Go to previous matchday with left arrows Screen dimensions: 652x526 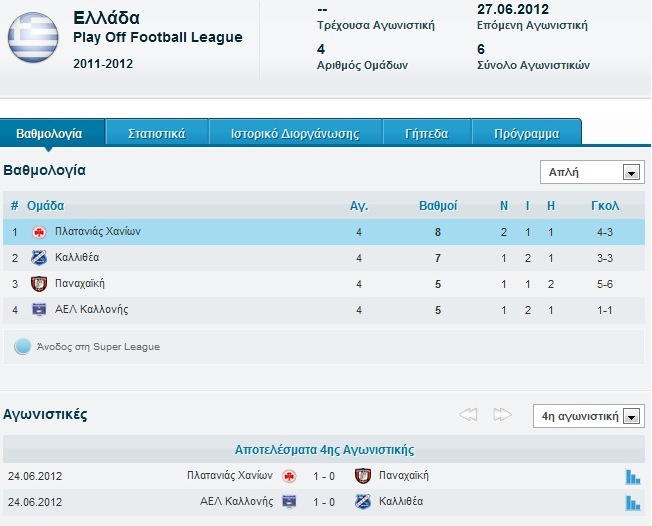pos(468,415)
